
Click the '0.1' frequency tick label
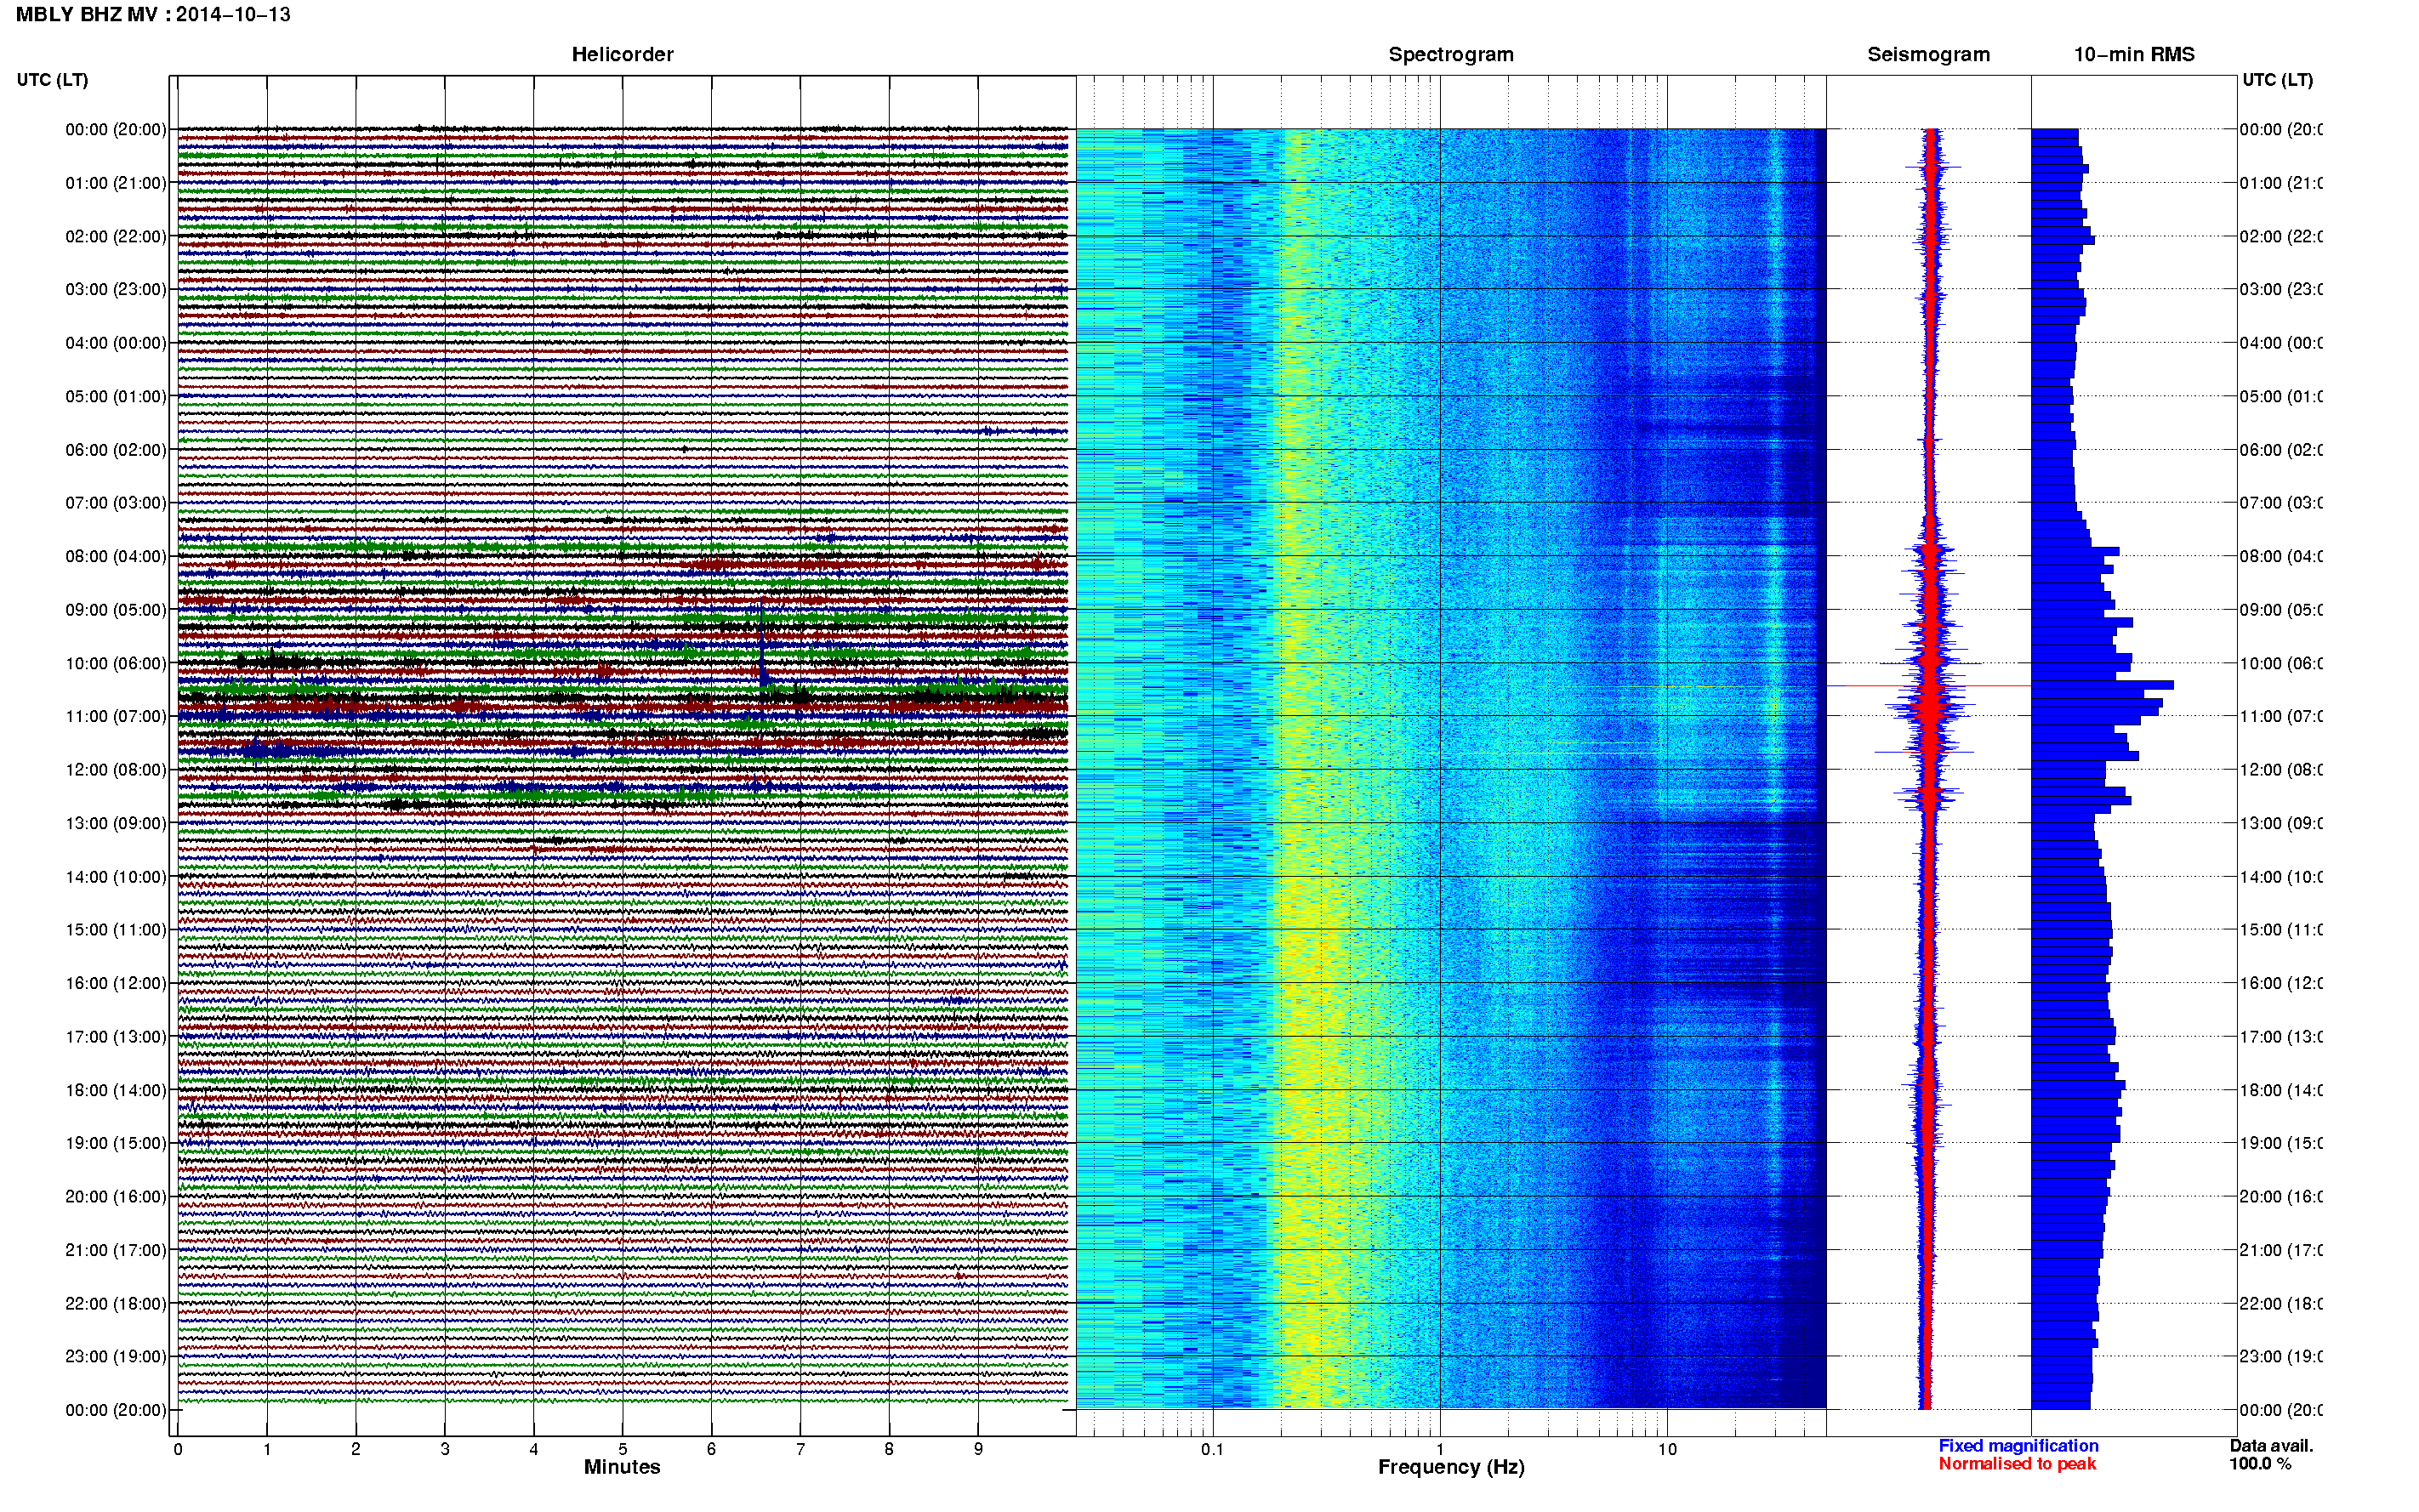[1212, 1449]
